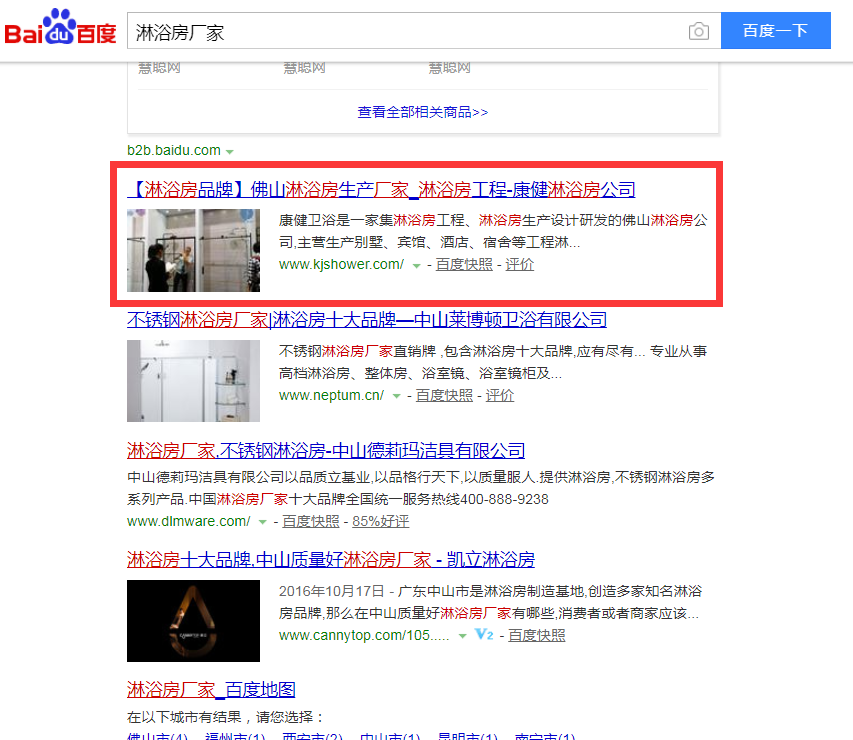This screenshot has height=740, width=853.
Task: Click 评价 for kjshower result
Action: point(520,264)
